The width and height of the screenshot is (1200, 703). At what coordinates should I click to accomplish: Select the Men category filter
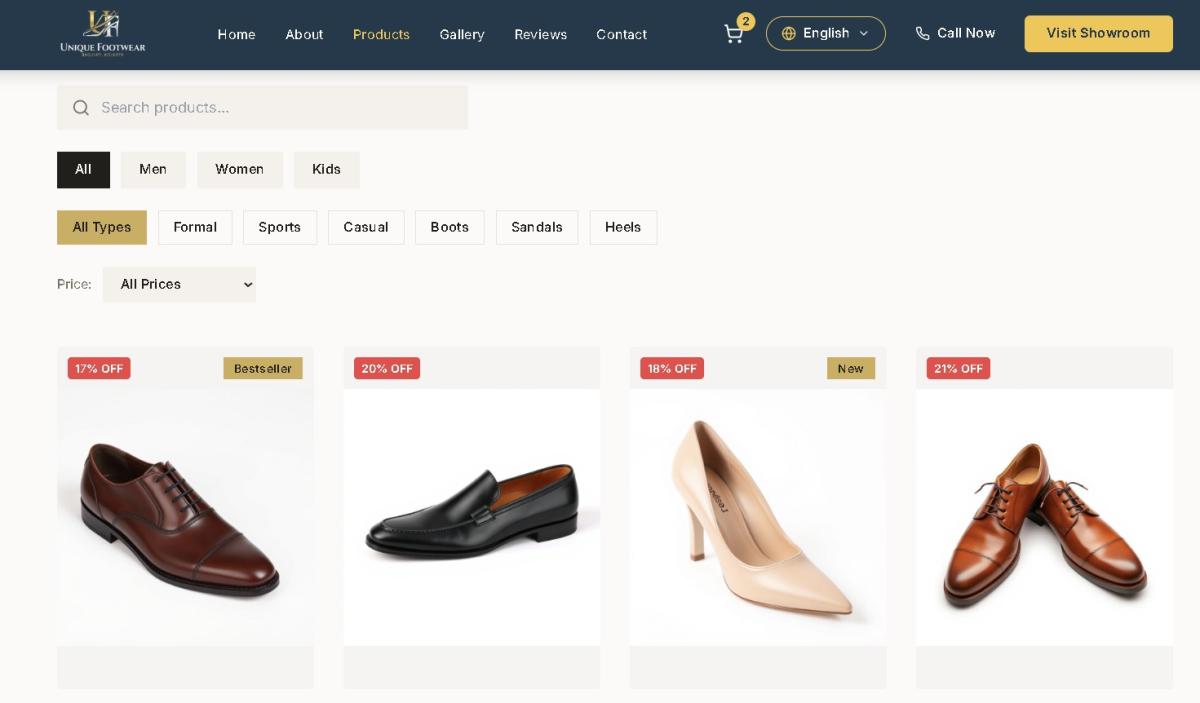(153, 170)
